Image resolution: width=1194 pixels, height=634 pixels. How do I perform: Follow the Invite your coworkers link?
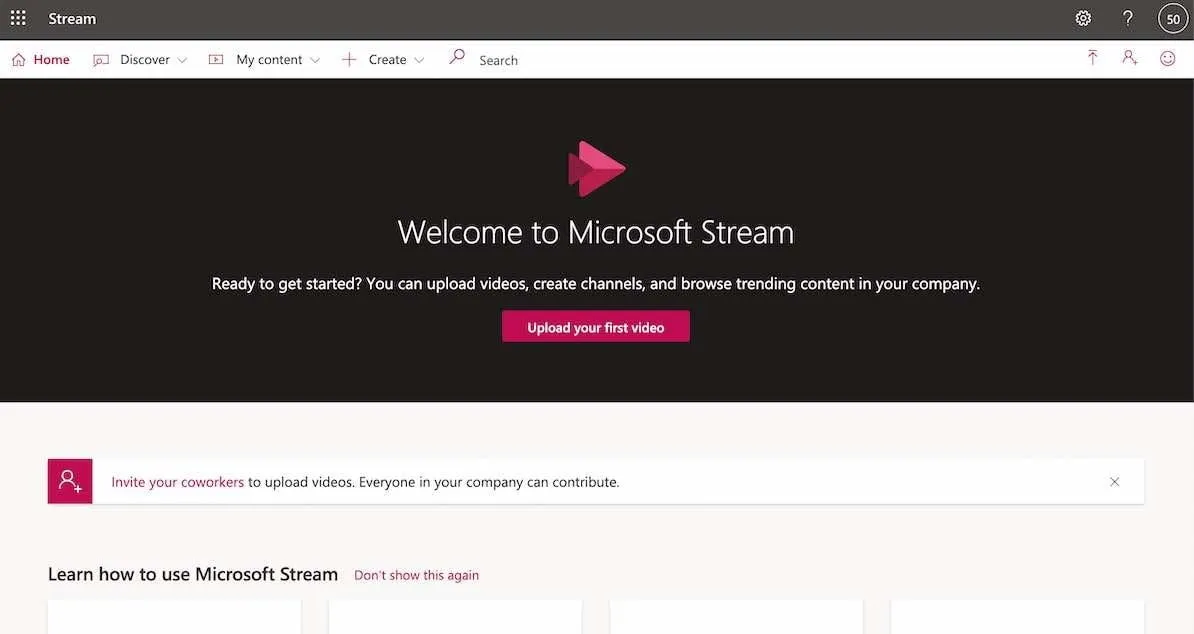point(177,482)
